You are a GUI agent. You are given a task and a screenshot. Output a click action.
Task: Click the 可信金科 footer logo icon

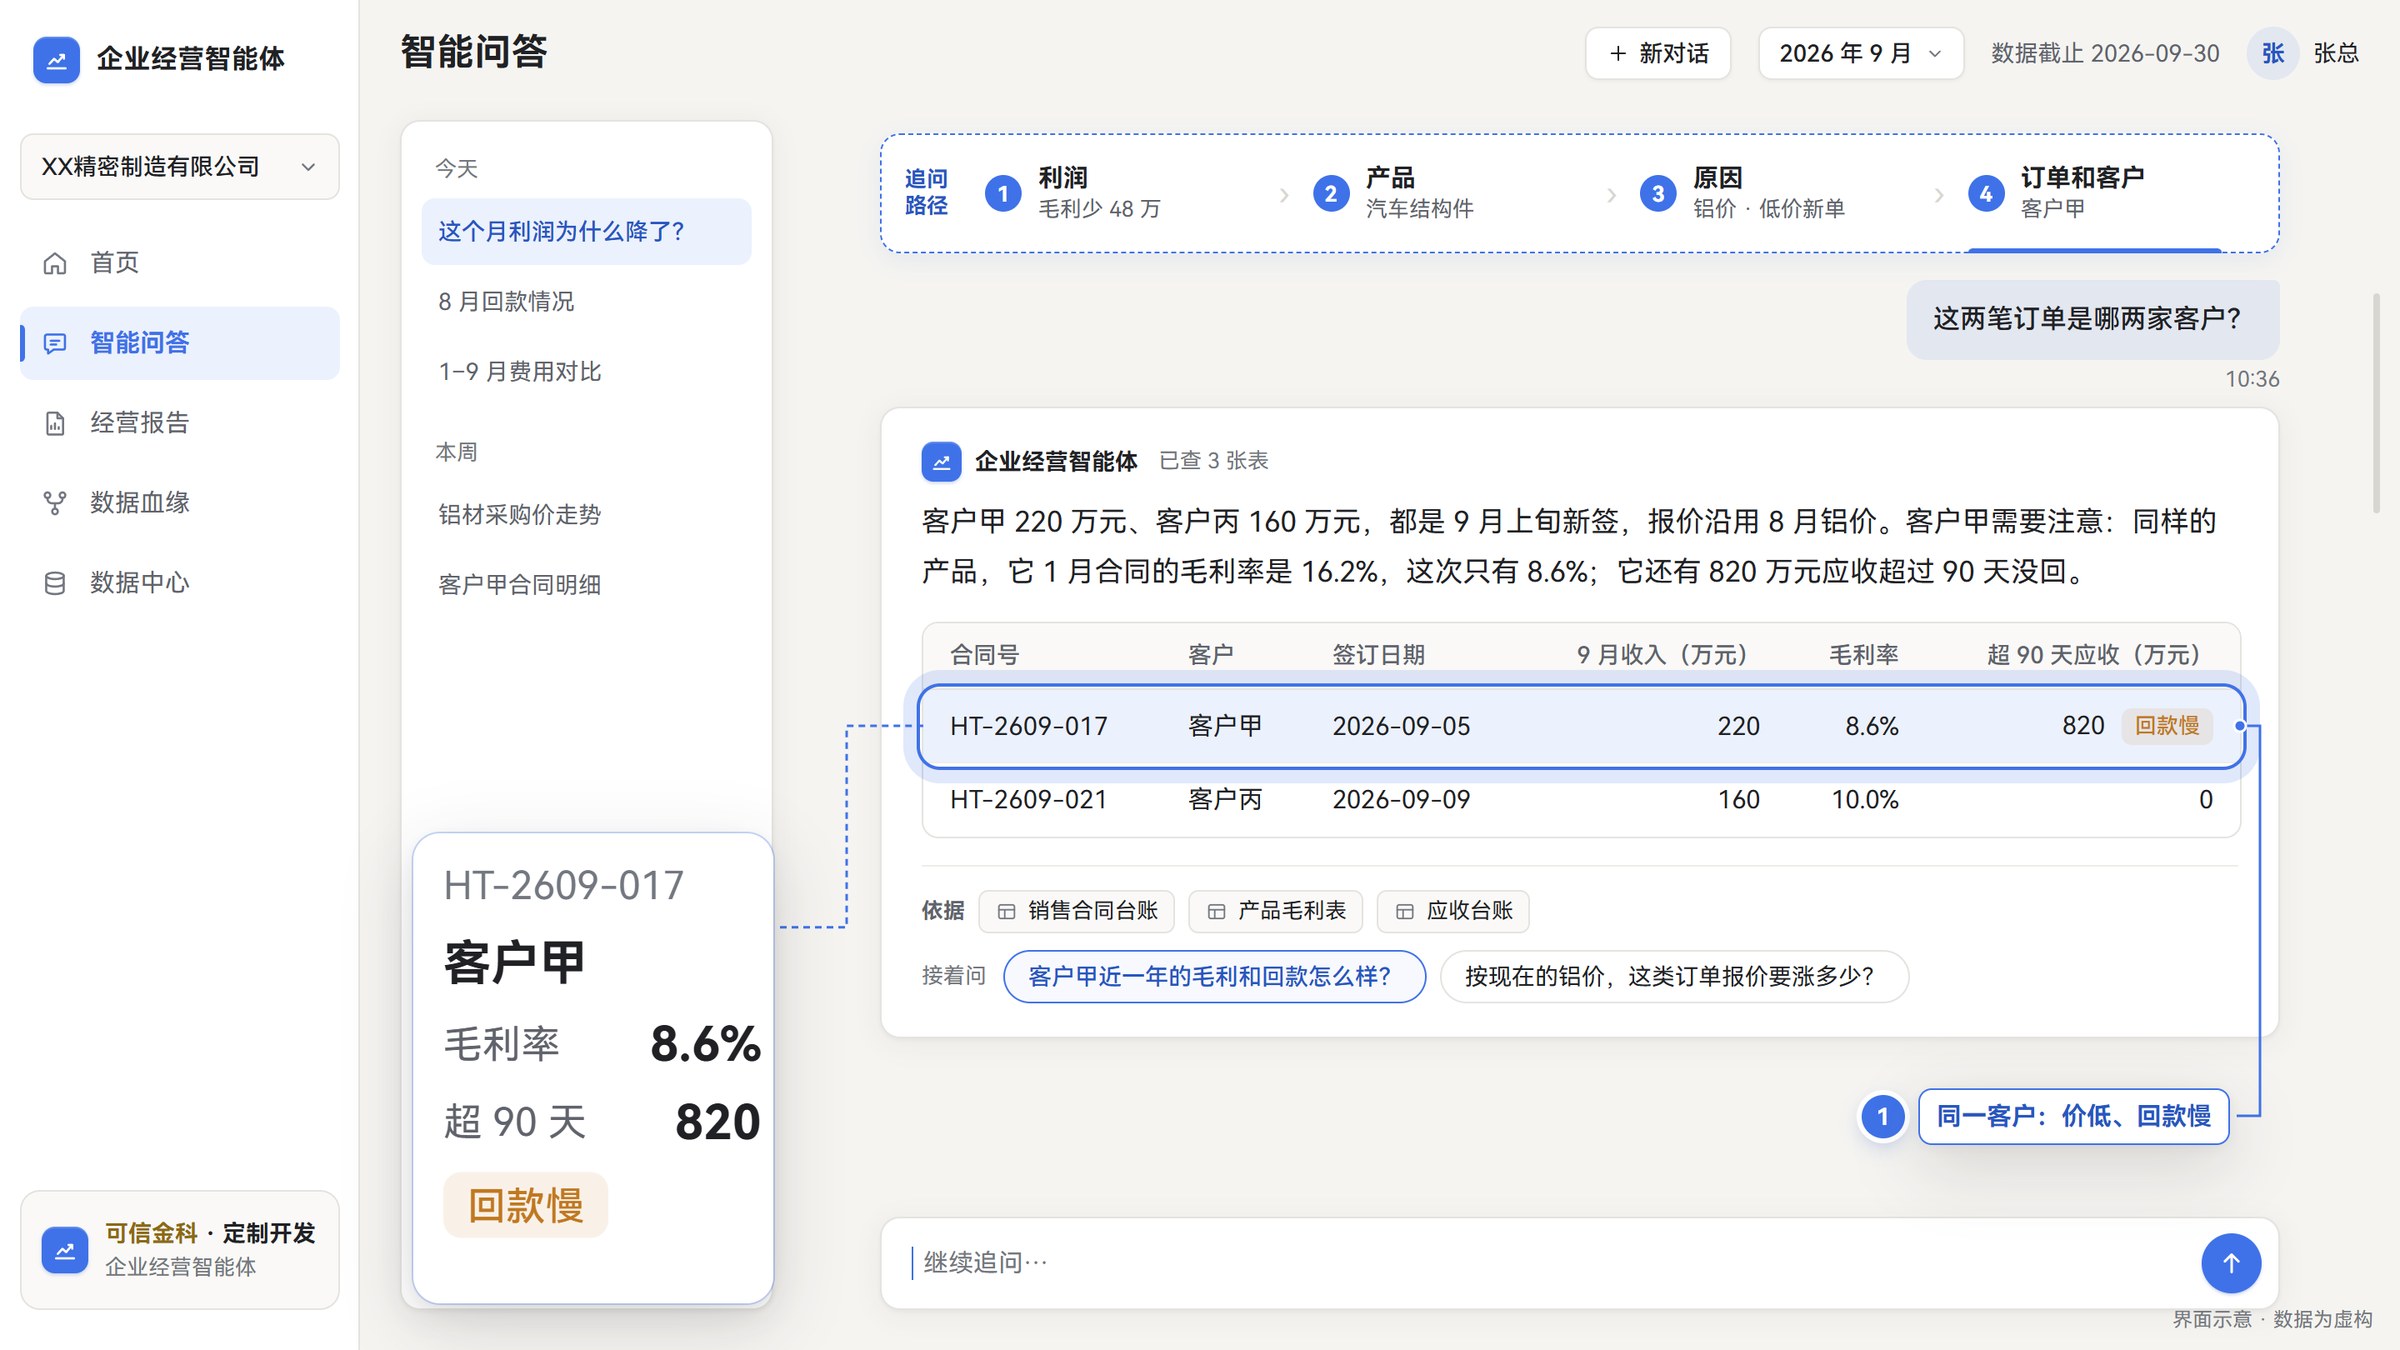65,1250
